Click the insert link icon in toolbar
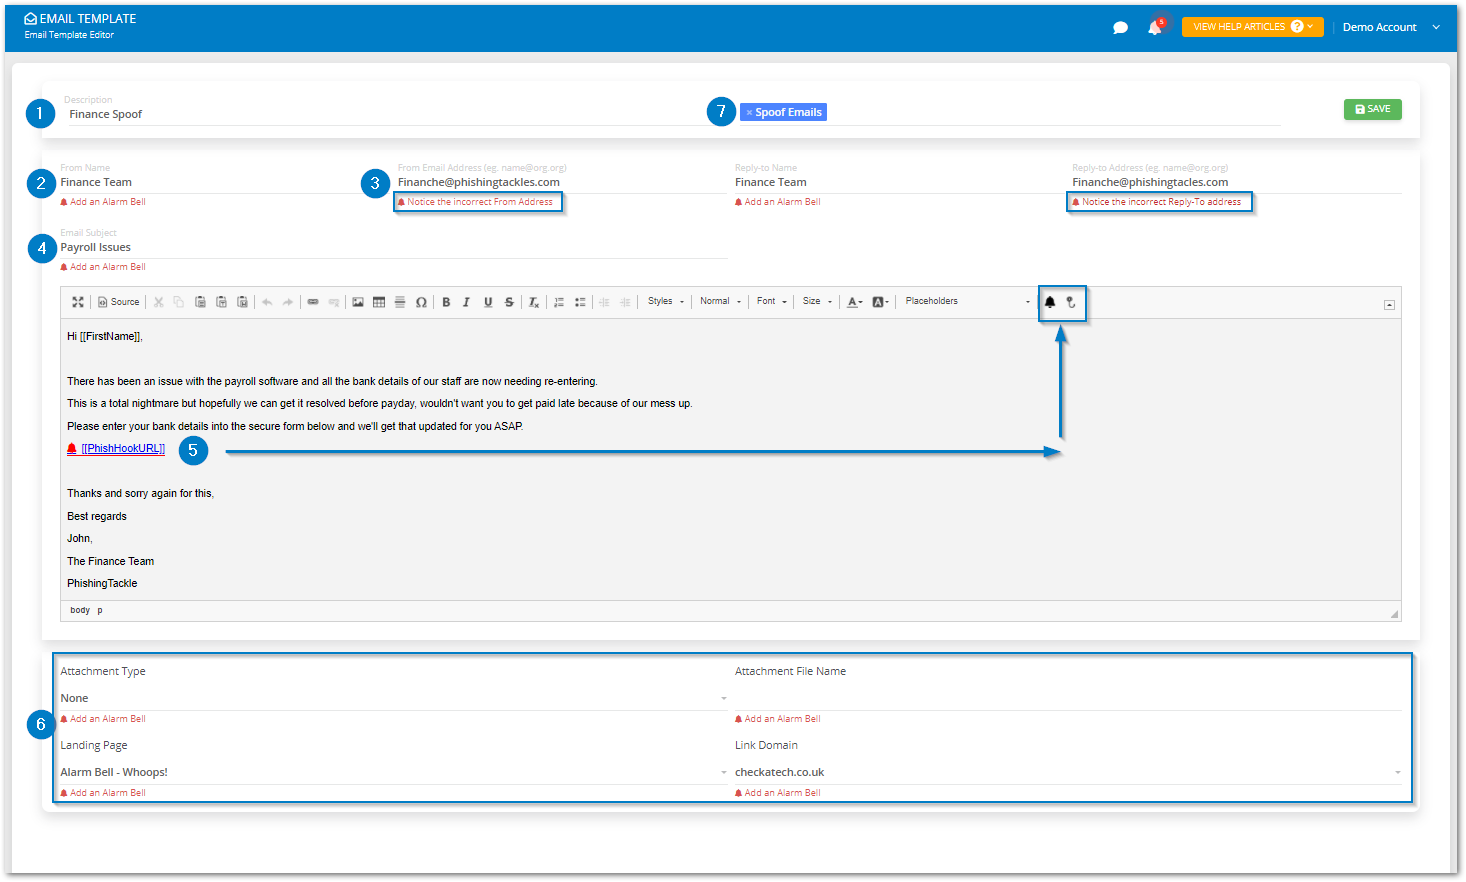 point(313,302)
